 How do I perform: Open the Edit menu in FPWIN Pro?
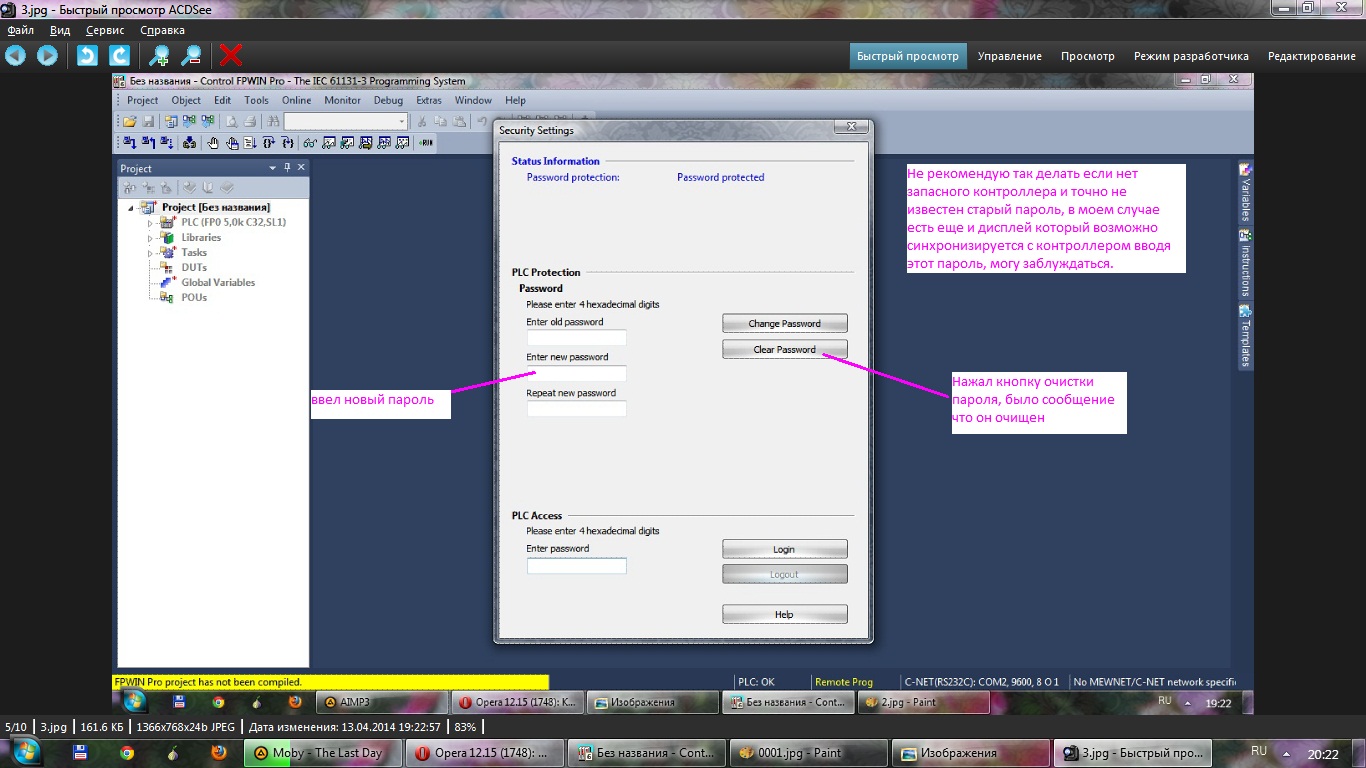coord(222,100)
